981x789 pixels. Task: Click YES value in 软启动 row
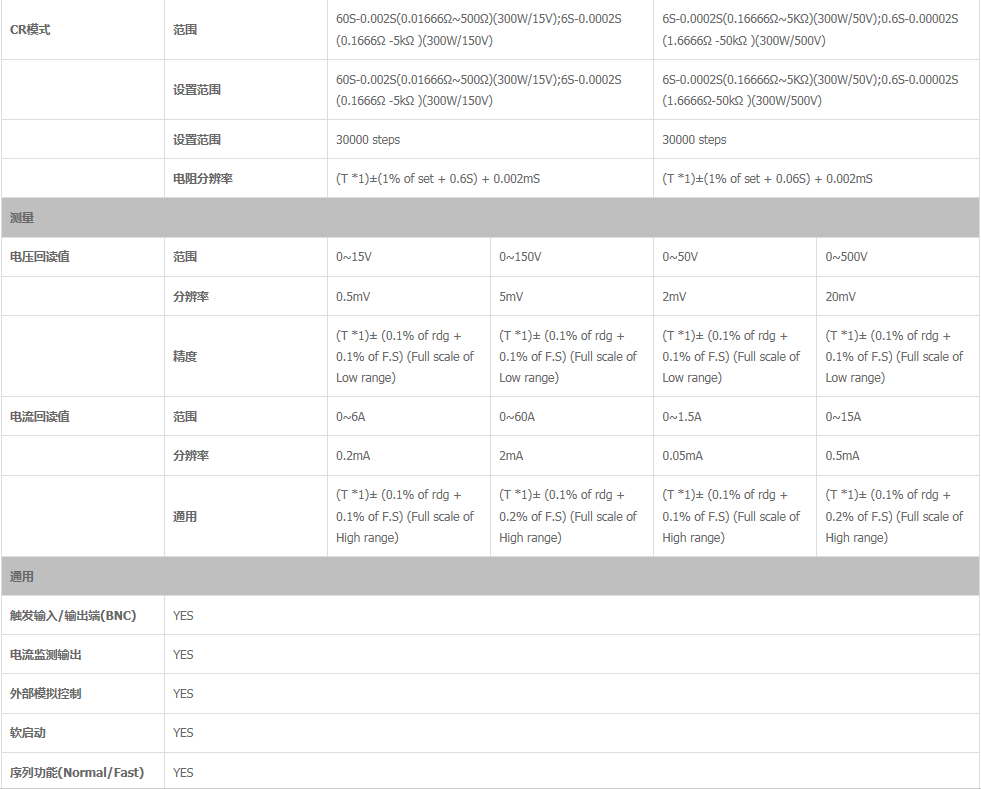coord(183,733)
